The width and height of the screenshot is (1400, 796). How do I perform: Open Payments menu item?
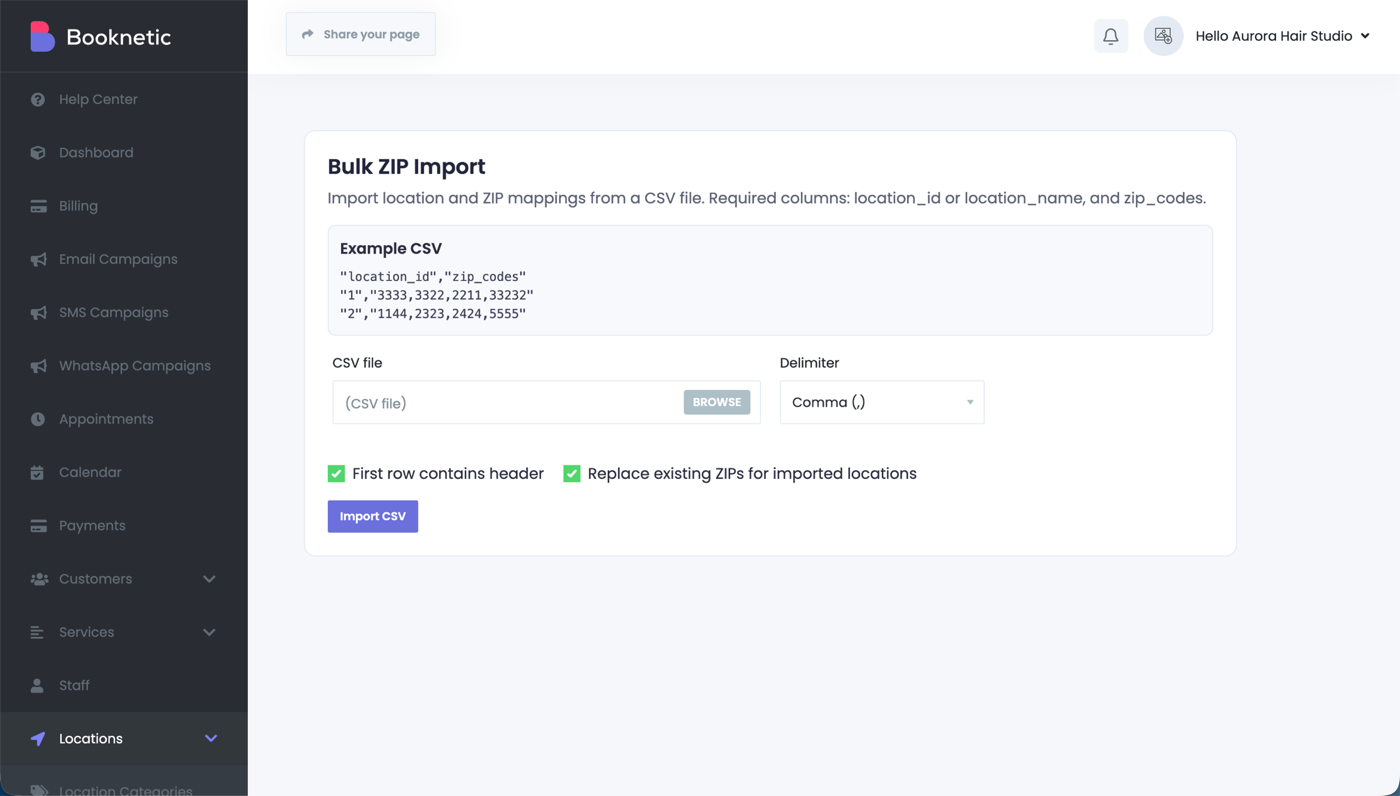tap(124, 526)
